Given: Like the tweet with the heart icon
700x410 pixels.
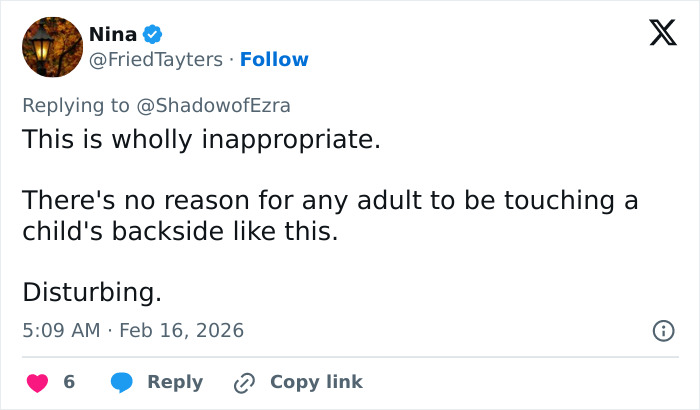Looking at the screenshot, I should (x=37, y=382).
